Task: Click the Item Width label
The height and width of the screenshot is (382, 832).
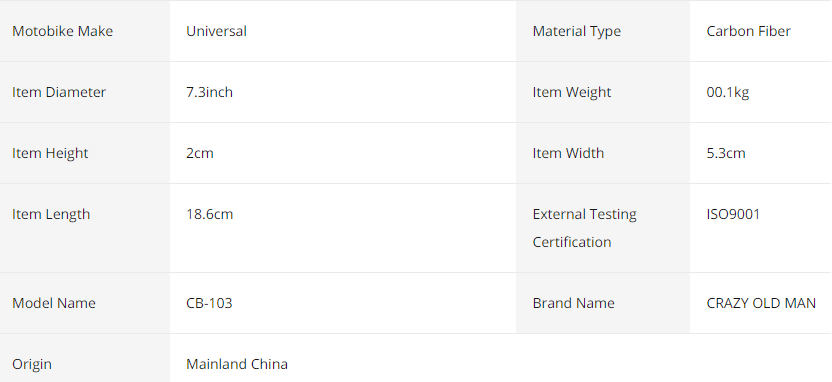Action: point(568,153)
